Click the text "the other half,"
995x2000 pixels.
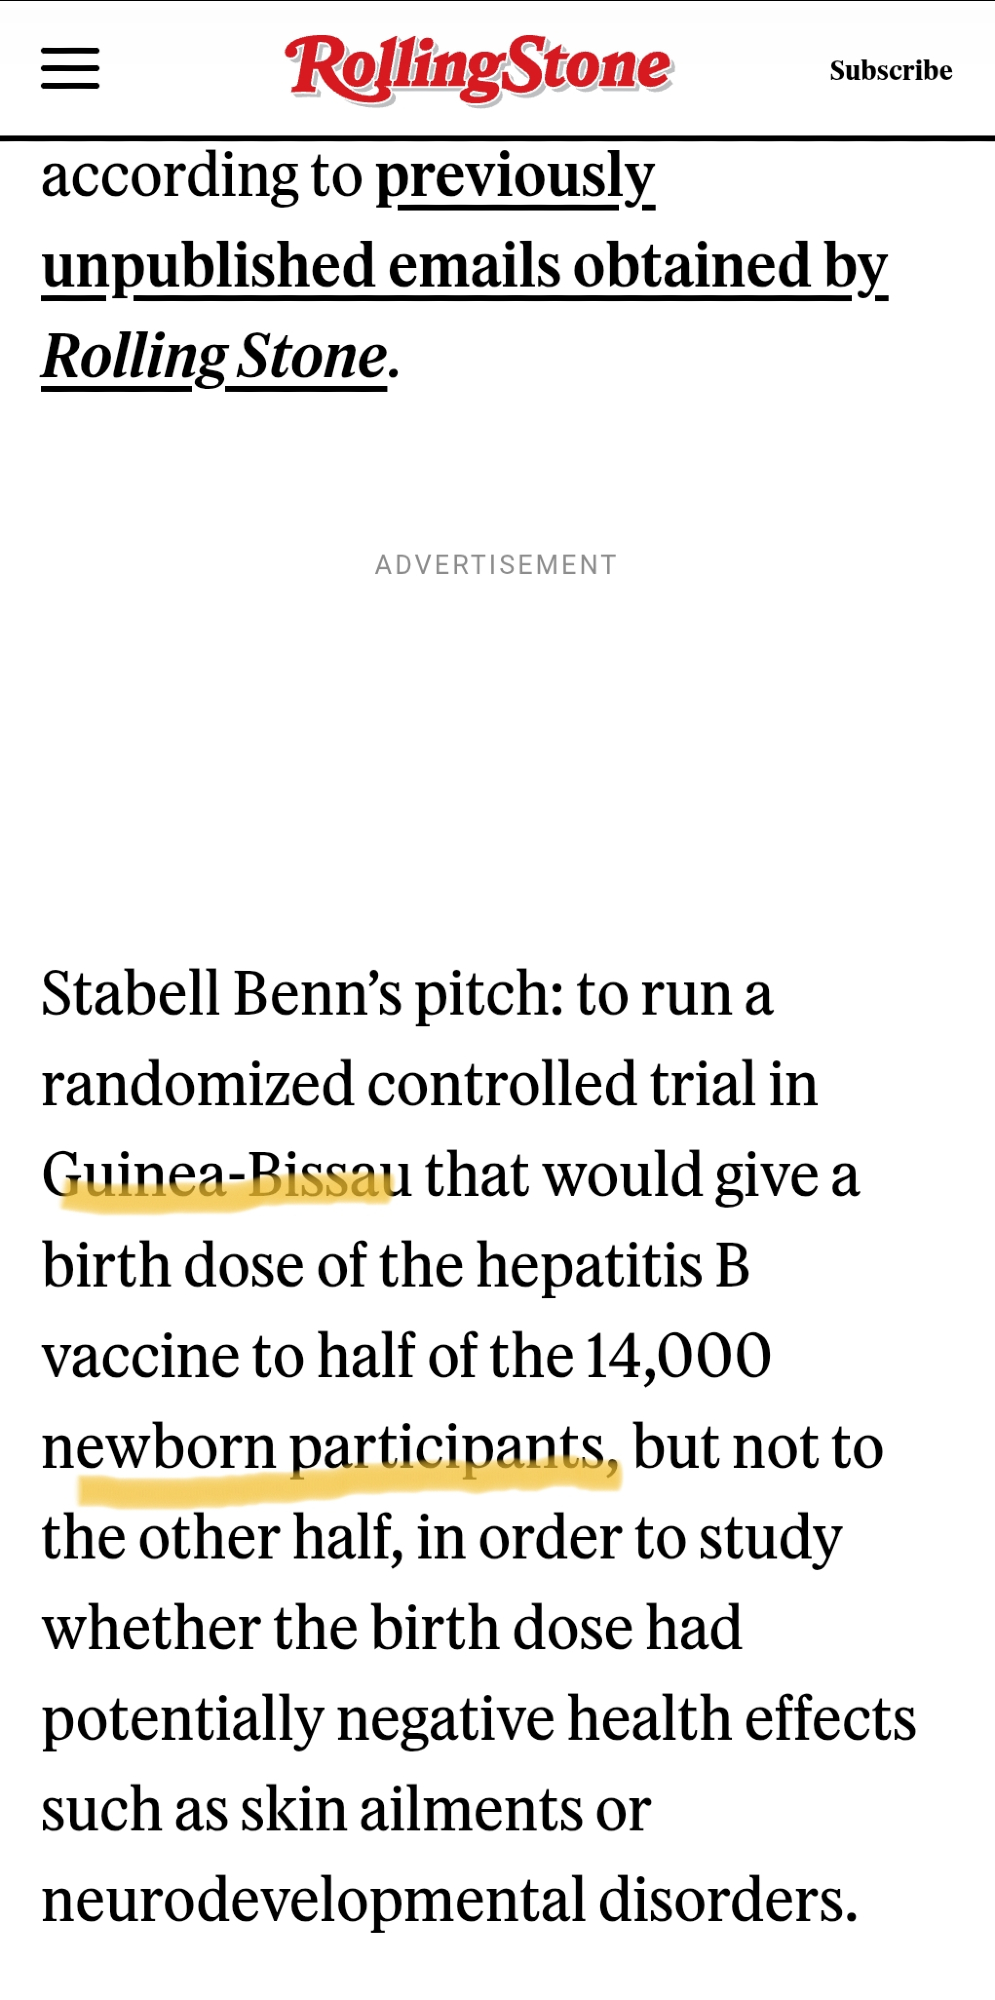point(222,1539)
